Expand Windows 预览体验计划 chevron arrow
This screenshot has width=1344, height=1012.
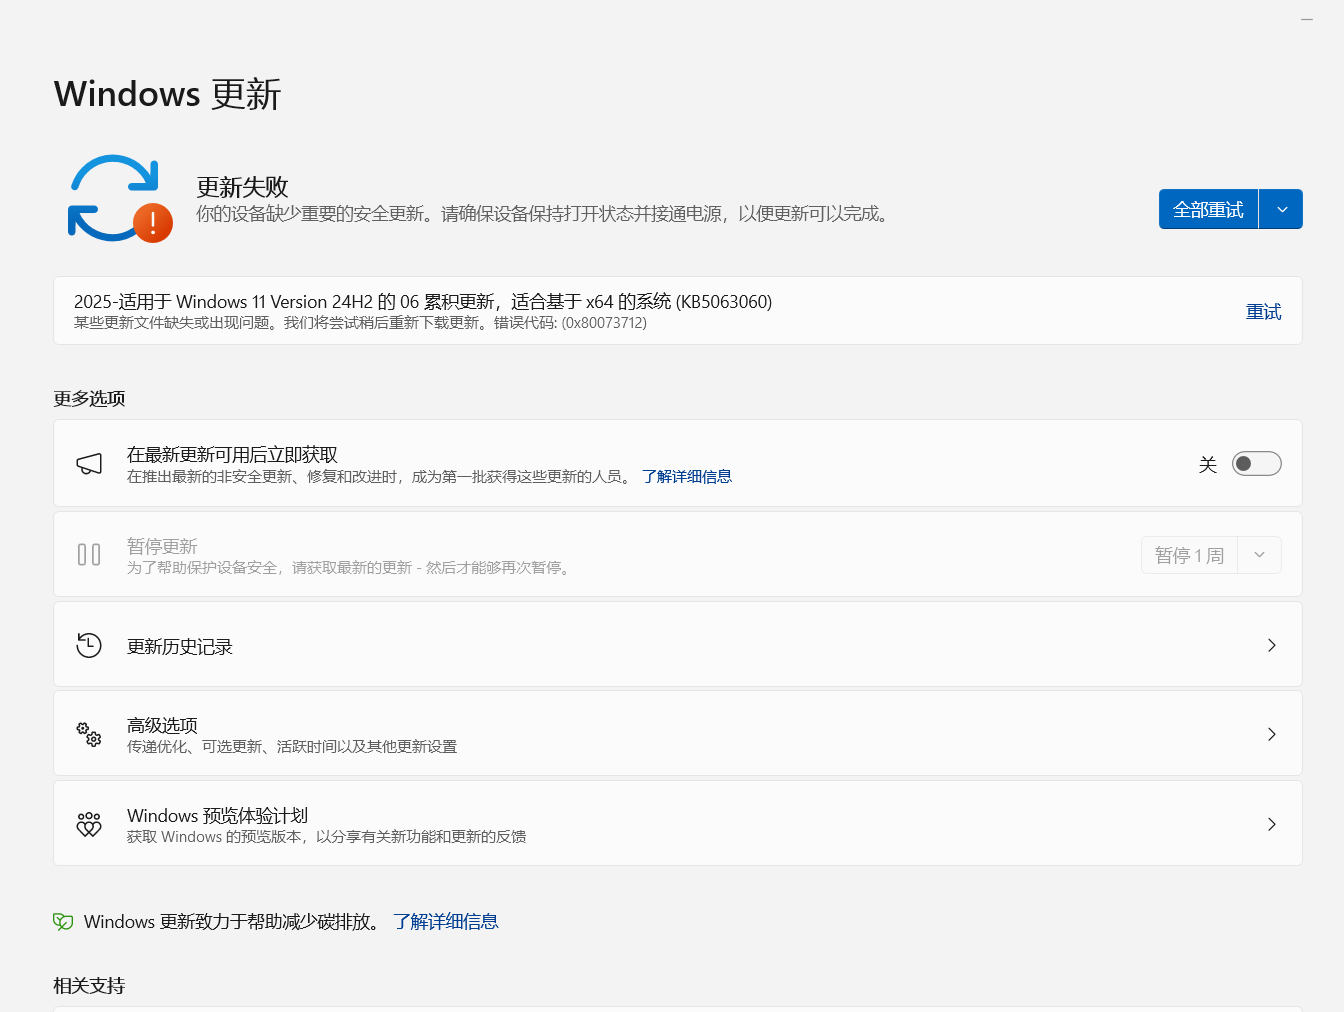click(1272, 824)
